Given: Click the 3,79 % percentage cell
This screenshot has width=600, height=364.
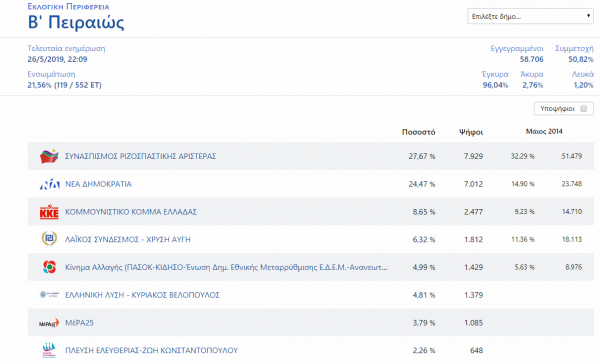Looking at the screenshot, I should click(424, 323).
